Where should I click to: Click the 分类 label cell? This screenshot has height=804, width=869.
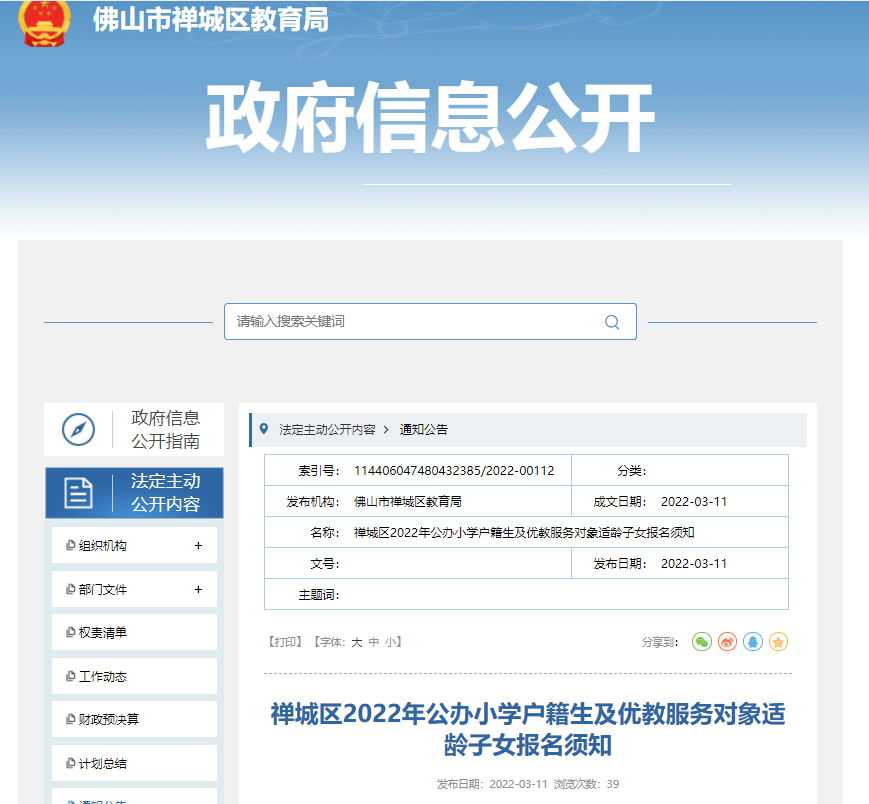(632, 470)
